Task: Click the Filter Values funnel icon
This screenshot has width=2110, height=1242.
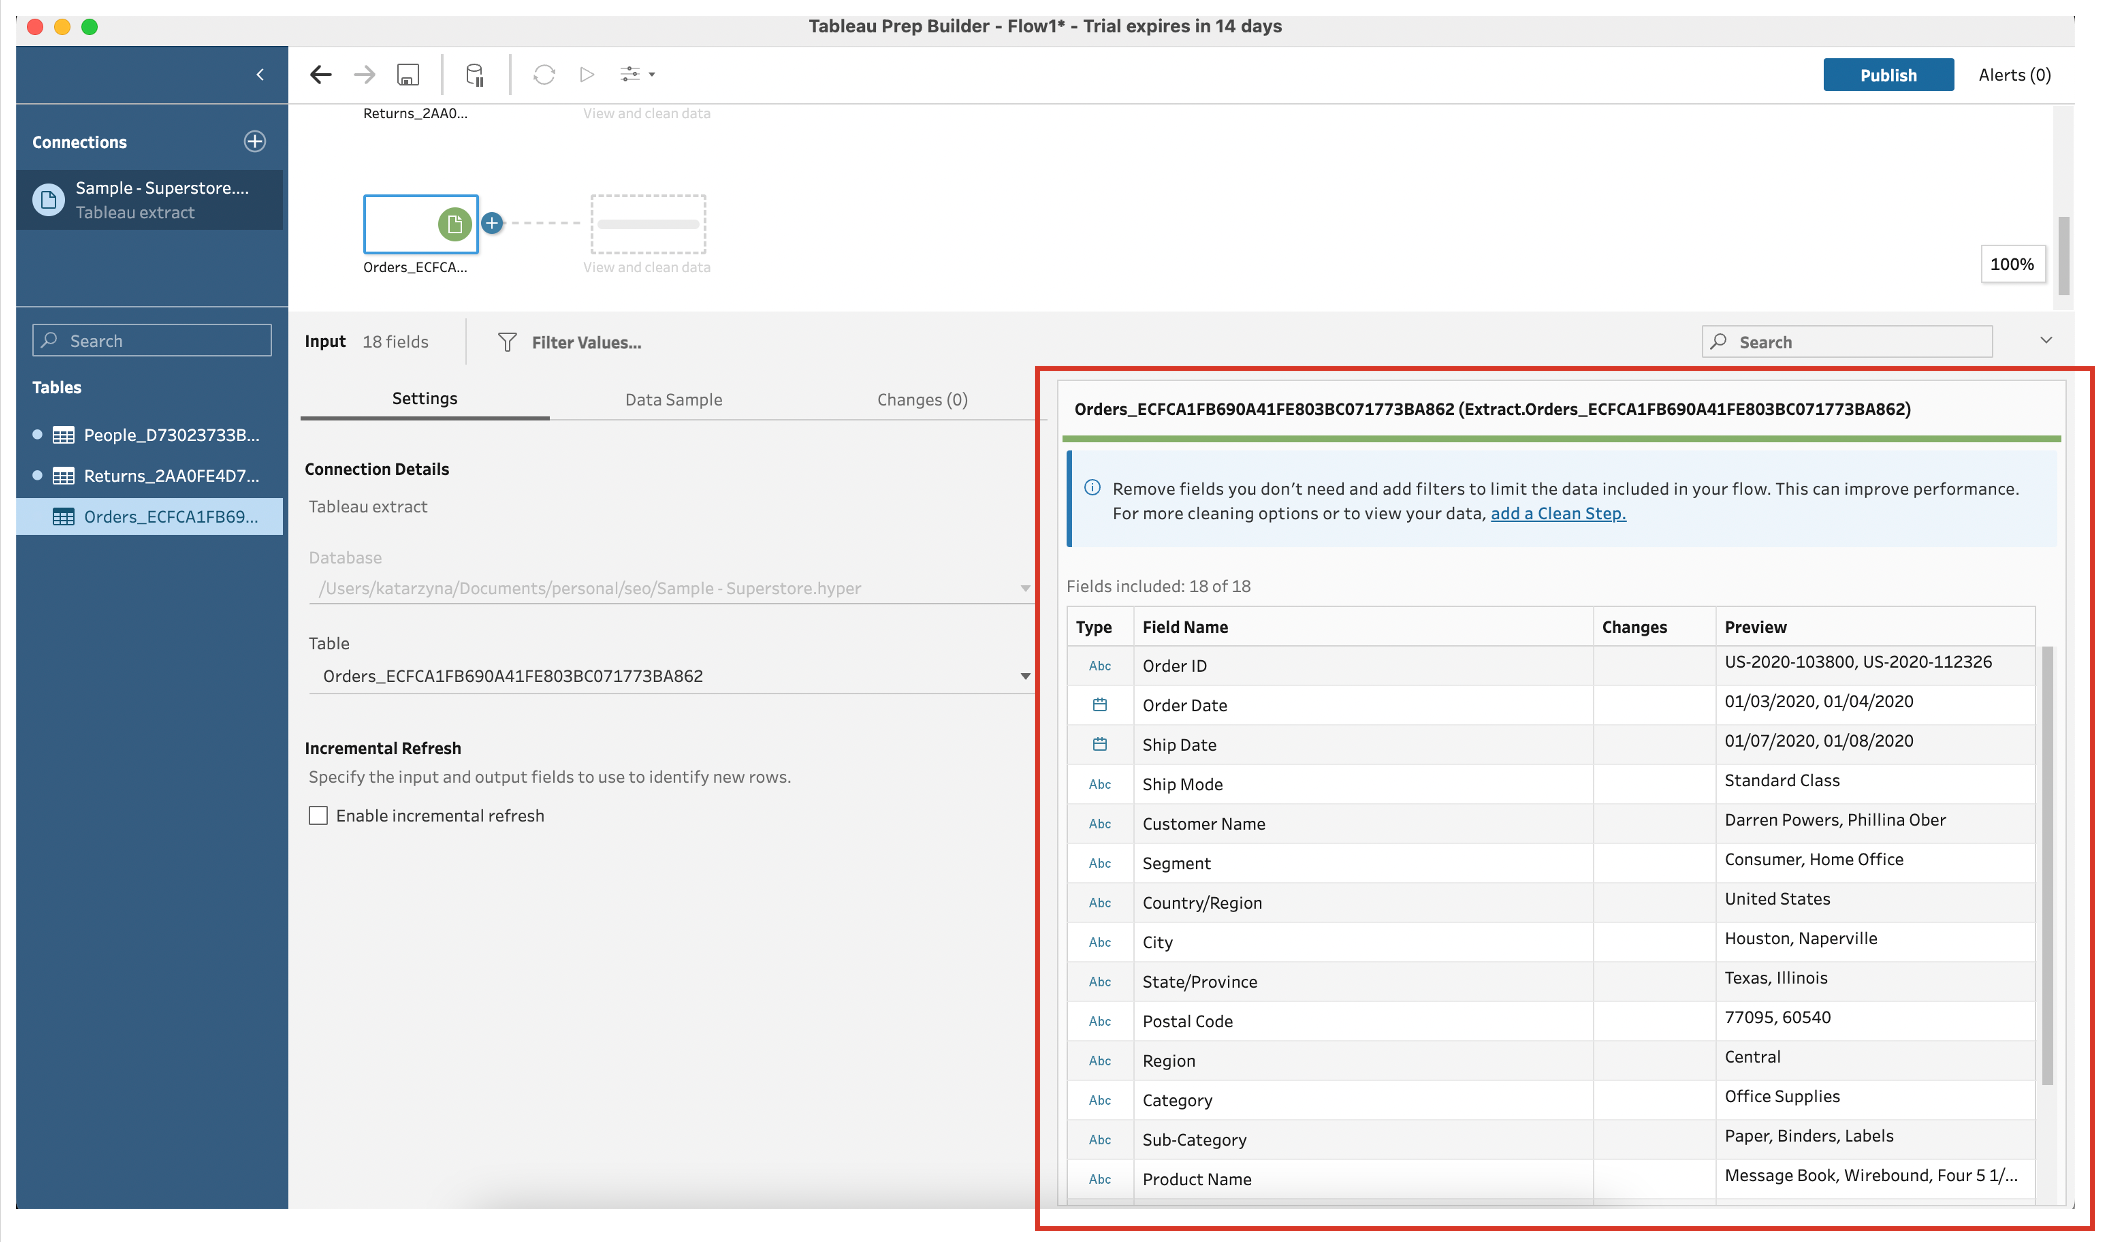Action: point(507,343)
